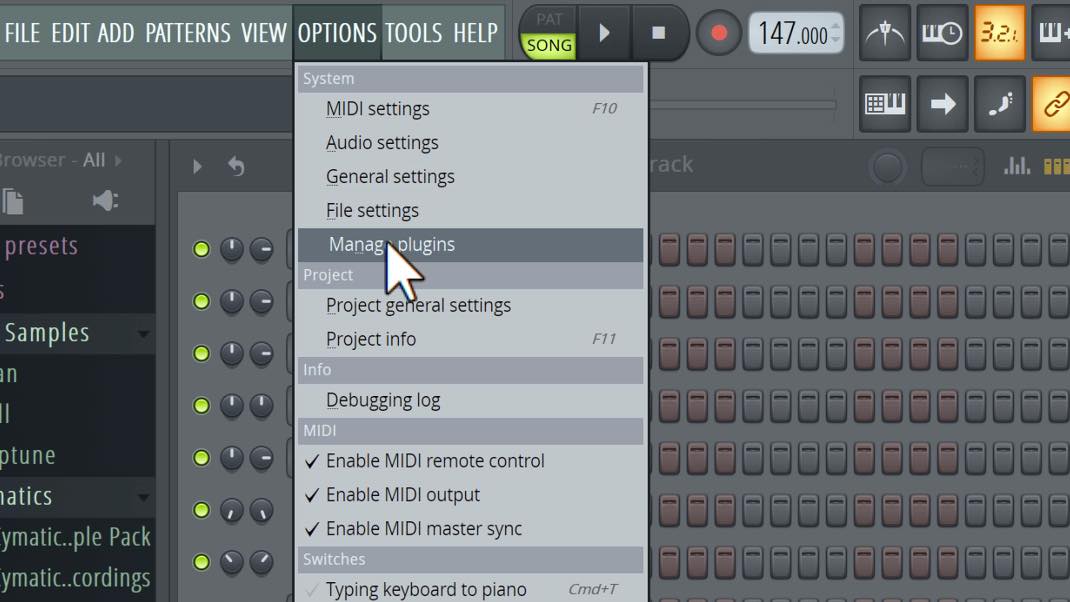The height and width of the screenshot is (602, 1070).
Task: Stop playback with the stop button
Action: pos(659,33)
